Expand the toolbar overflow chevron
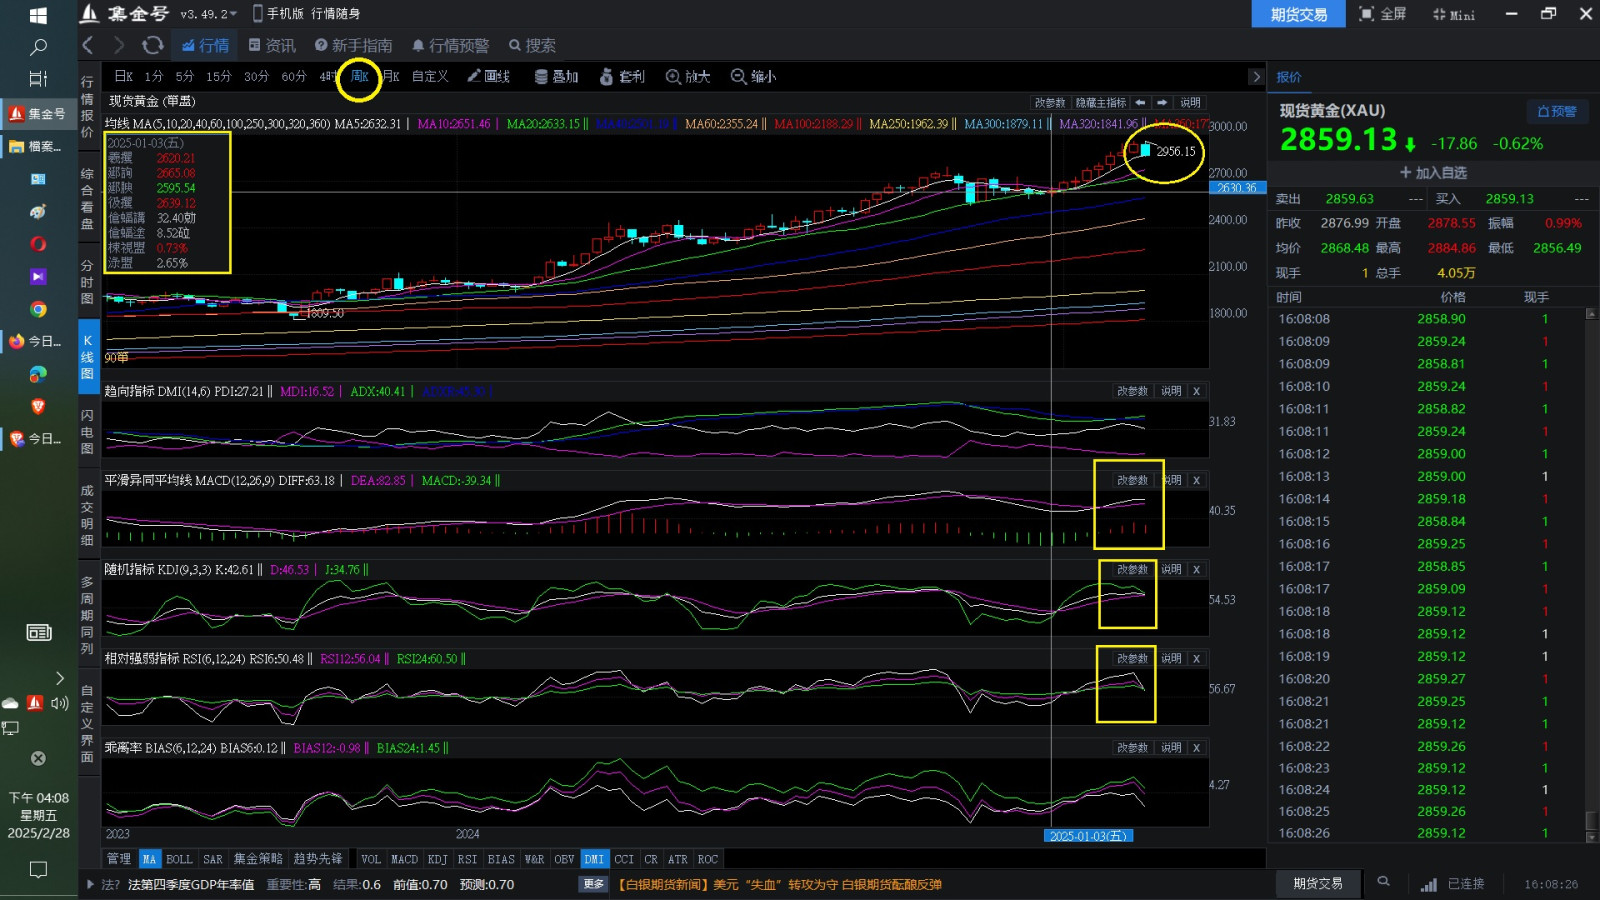Screen dimensions: 1600x900 pos(1256,77)
